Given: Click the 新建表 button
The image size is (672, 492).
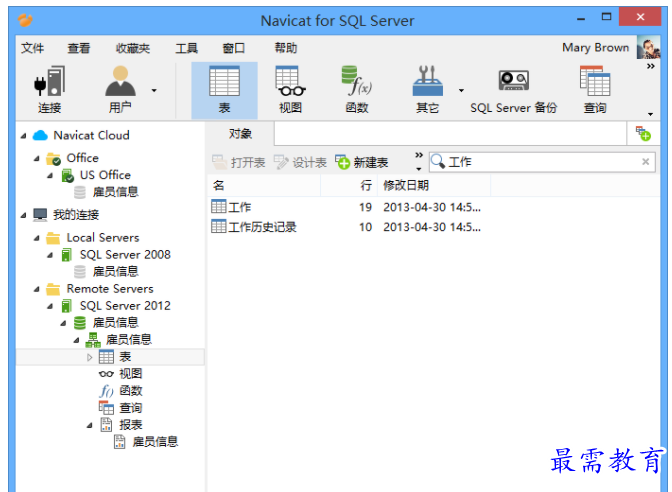Looking at the screenshot, I should point(362,162).
